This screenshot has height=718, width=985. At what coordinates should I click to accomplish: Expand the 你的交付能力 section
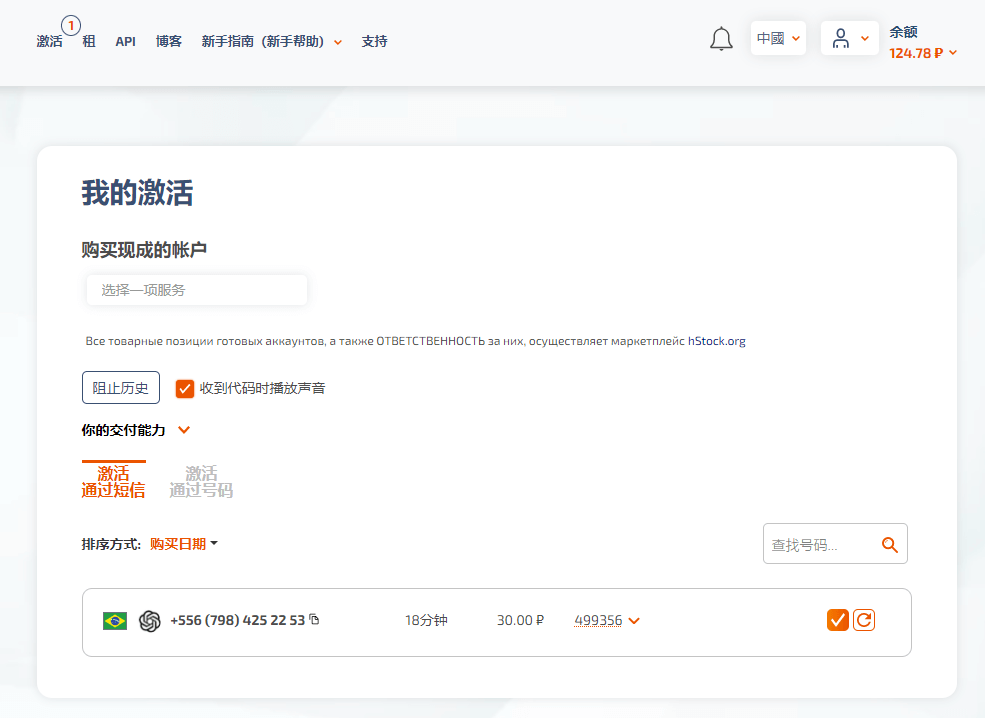[x=183, y=429]
